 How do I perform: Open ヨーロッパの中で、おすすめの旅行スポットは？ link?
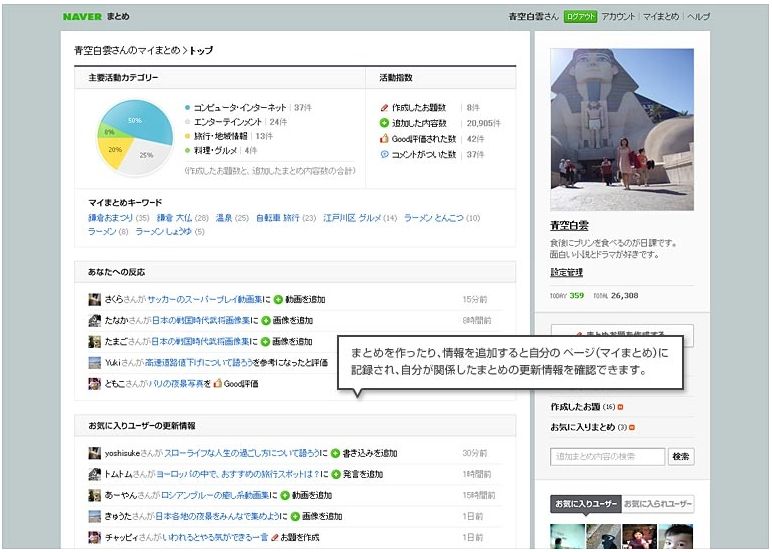pyautogui.click(x=239, y=474)
